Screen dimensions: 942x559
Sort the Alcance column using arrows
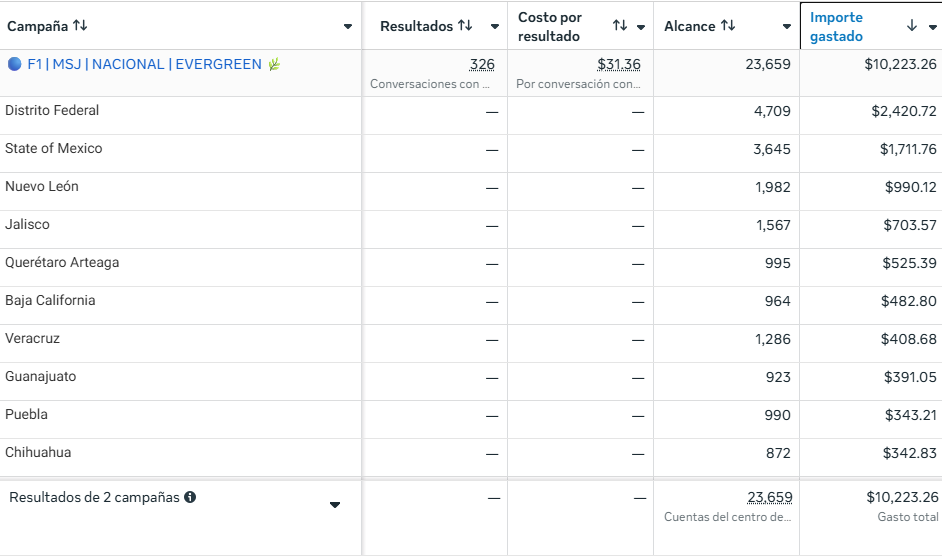coord(728,26)
